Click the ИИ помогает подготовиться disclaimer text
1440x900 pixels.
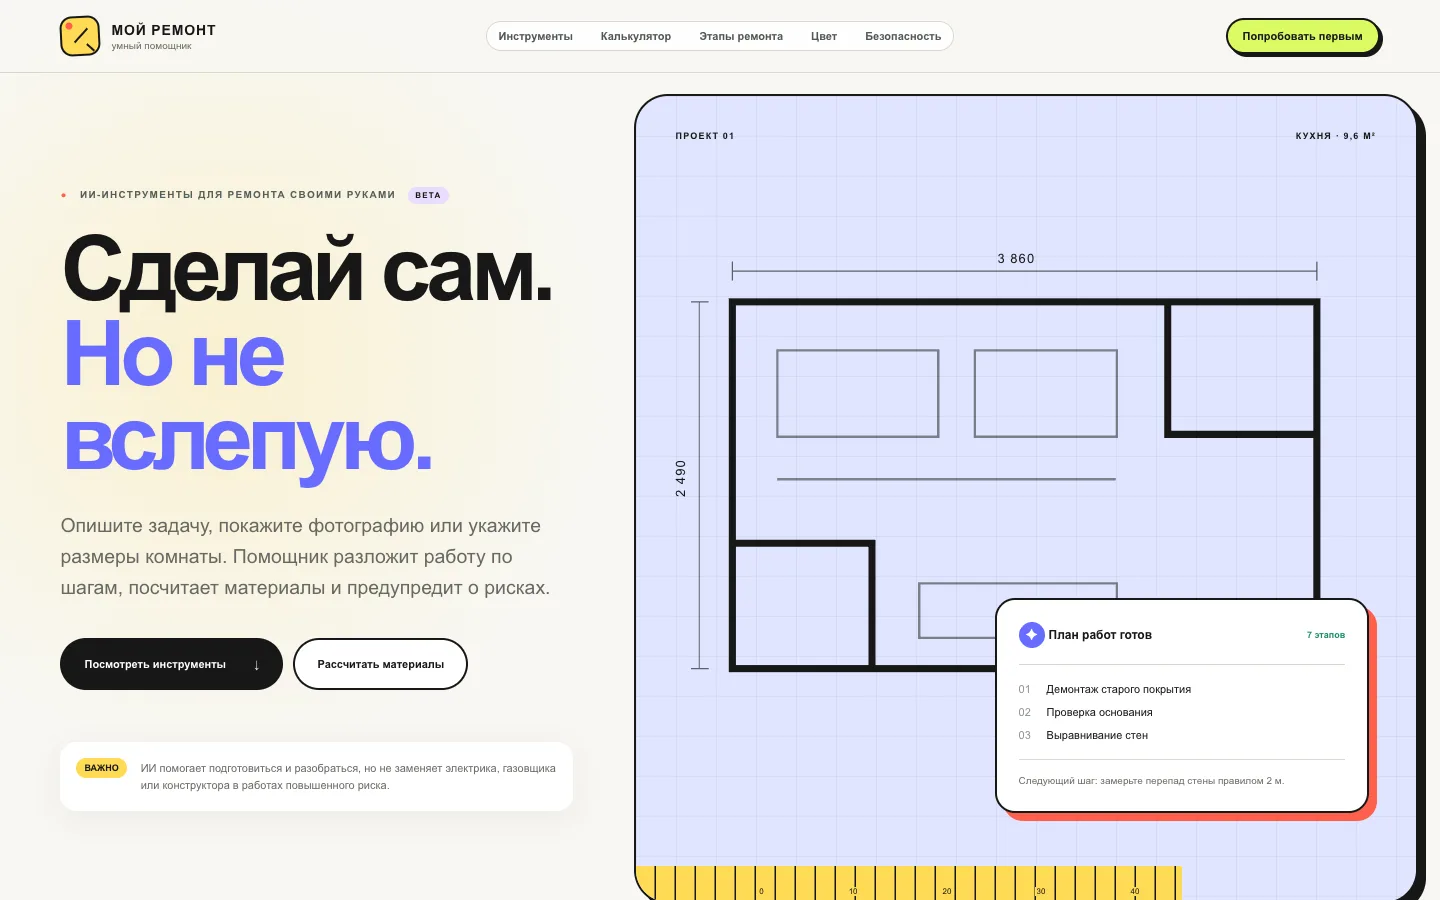(348, 777)
